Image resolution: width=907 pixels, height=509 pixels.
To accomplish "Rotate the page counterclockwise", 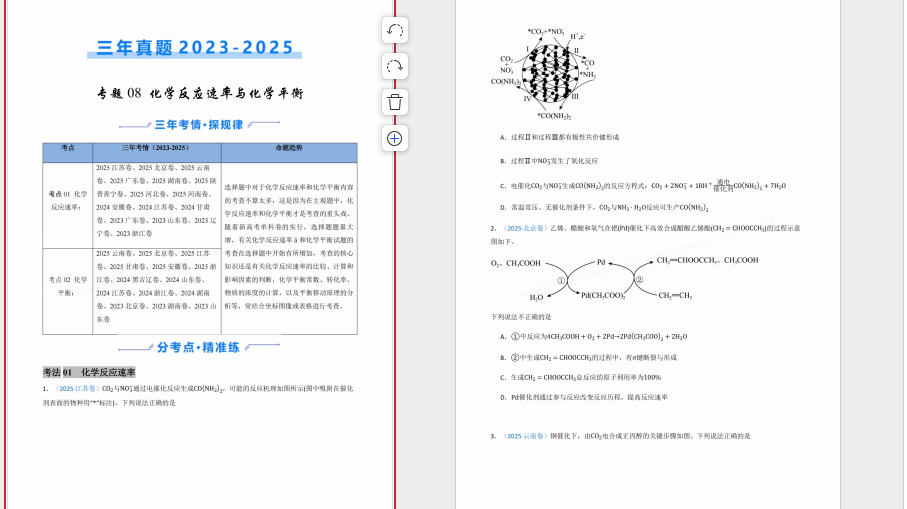I will pos(394,30).
